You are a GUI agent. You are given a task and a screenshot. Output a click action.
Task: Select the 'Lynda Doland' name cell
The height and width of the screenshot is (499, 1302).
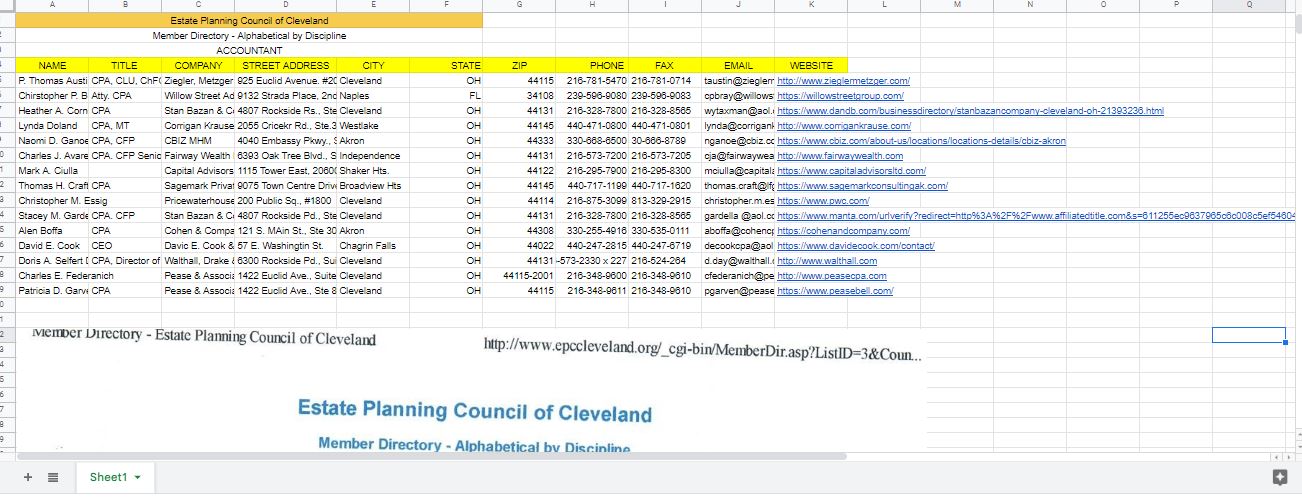[x=52, y=125]
